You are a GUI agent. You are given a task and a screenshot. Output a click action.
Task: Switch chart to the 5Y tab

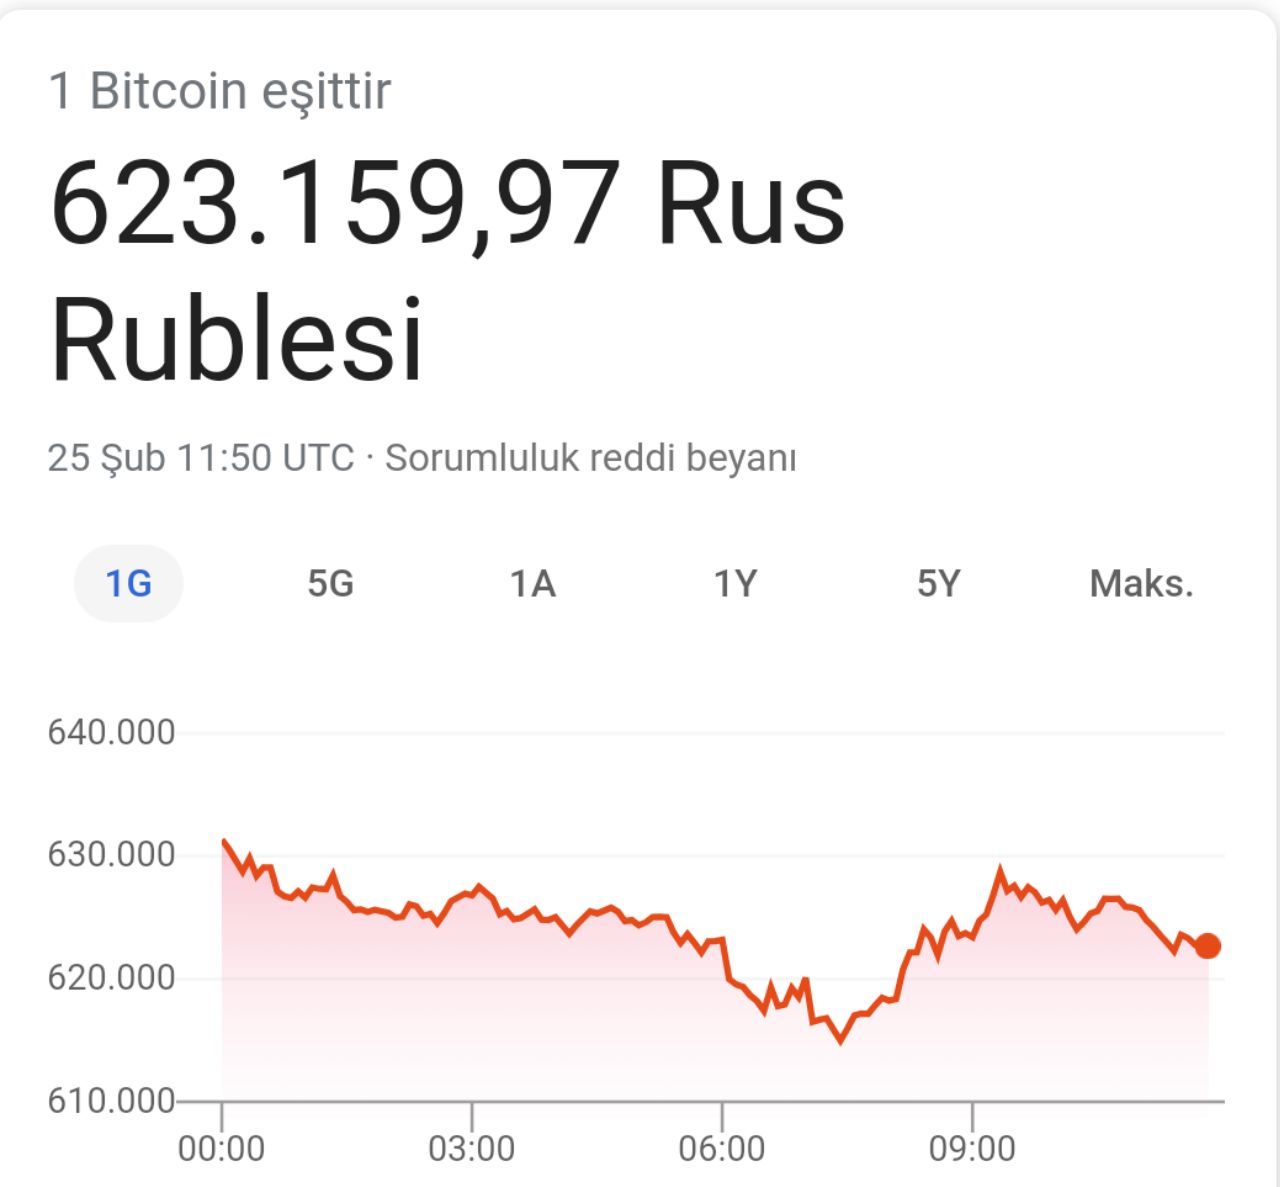click(x=938, y=583)
